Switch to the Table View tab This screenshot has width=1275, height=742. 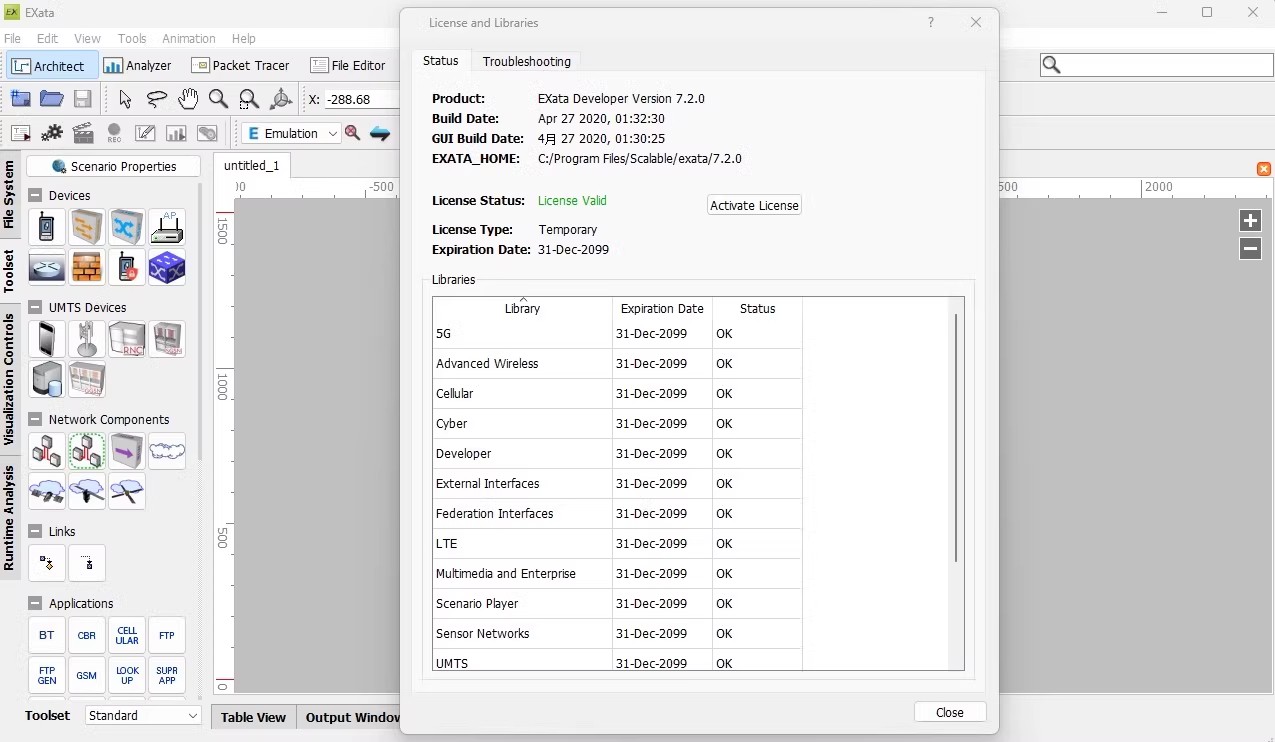(253, 717)
